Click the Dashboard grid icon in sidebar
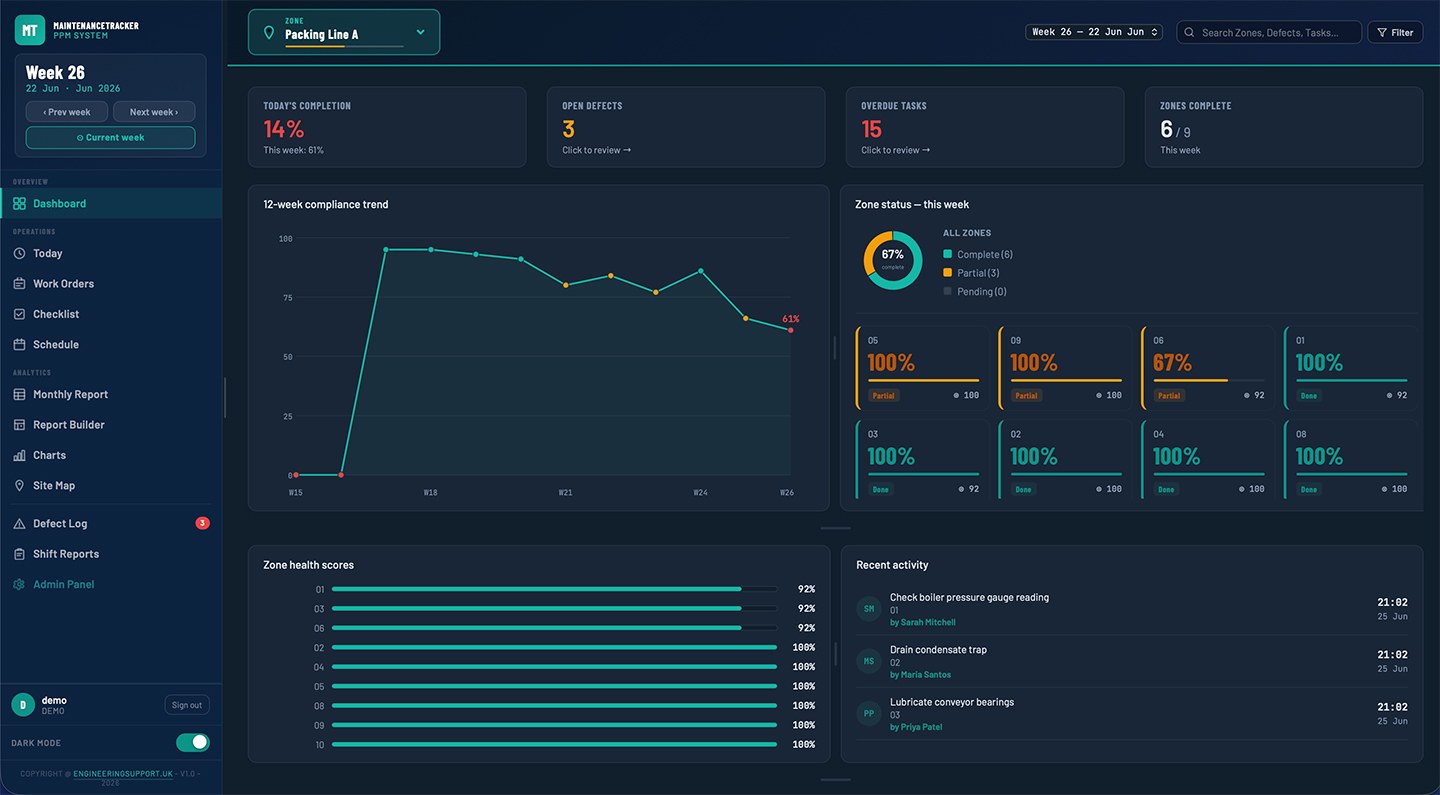Viewport: 1440px width, 795px height. click(x=19, y=204)
